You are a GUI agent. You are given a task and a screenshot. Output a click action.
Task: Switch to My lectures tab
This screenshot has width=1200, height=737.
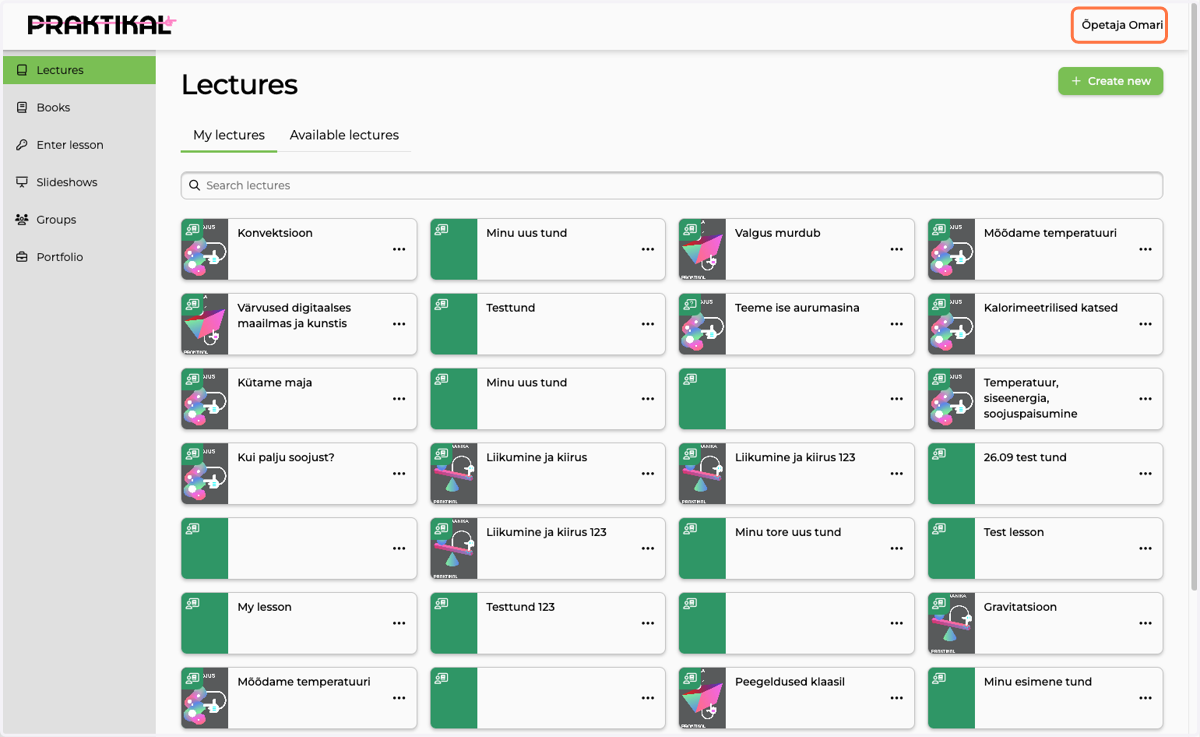coord(229,135)
